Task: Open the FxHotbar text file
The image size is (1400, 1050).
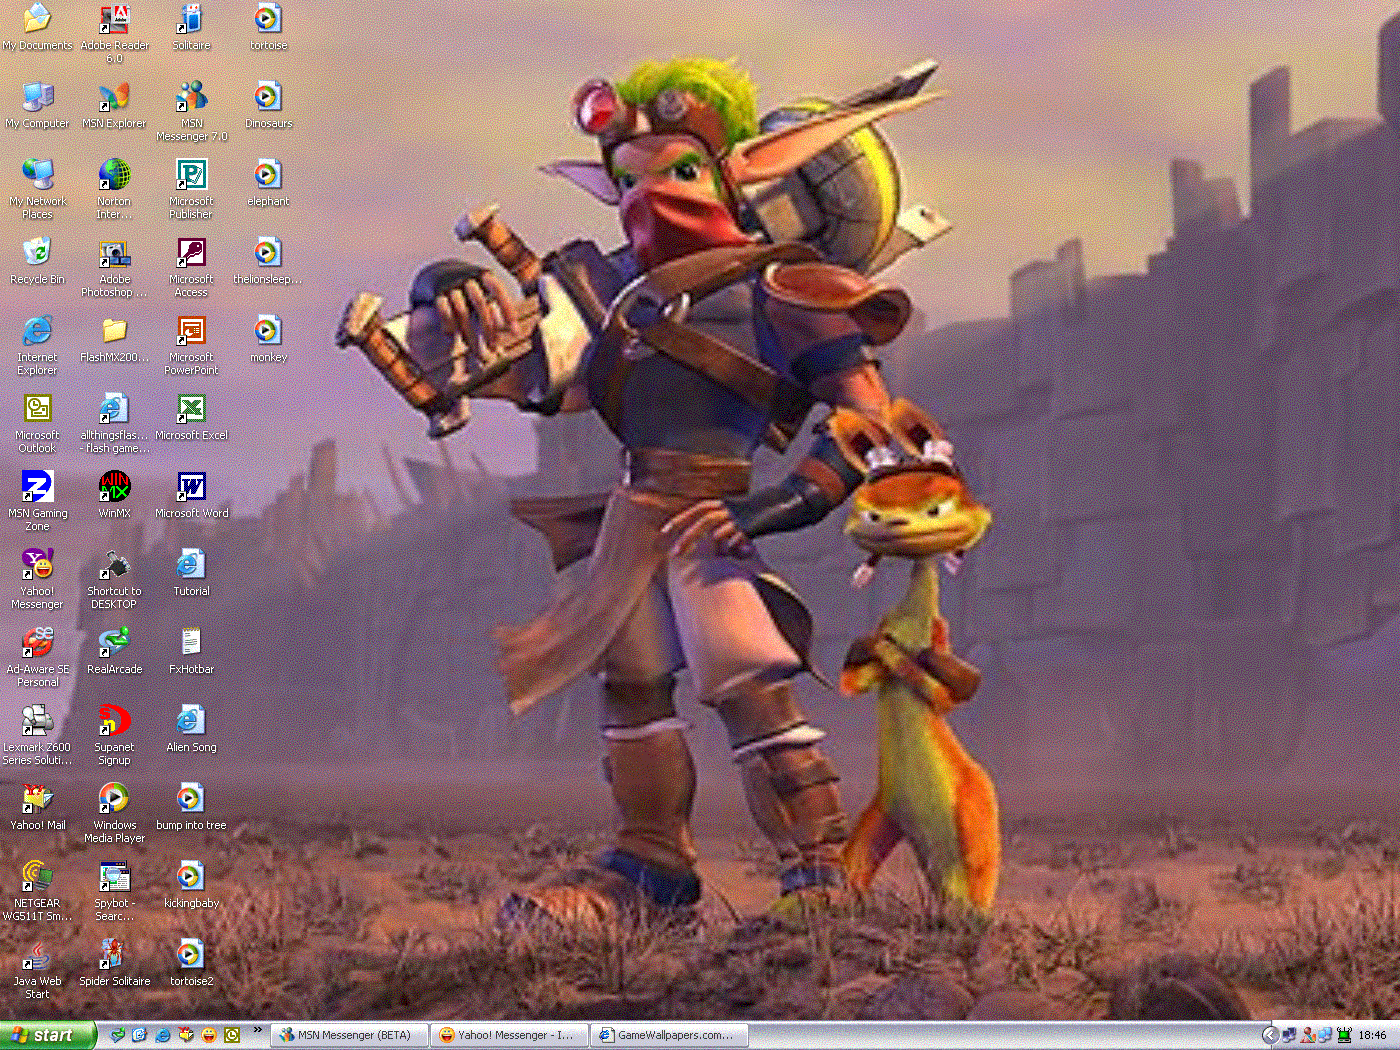Action: [x=191, y=651]
